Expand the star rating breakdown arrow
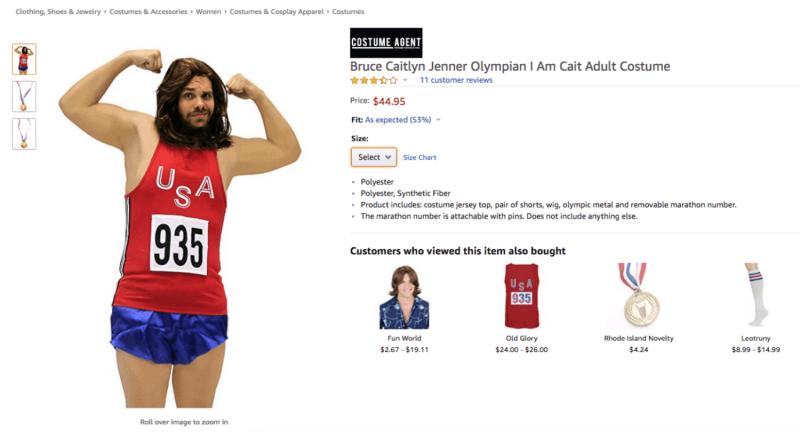The image size is (800, 445). point(406,80)
